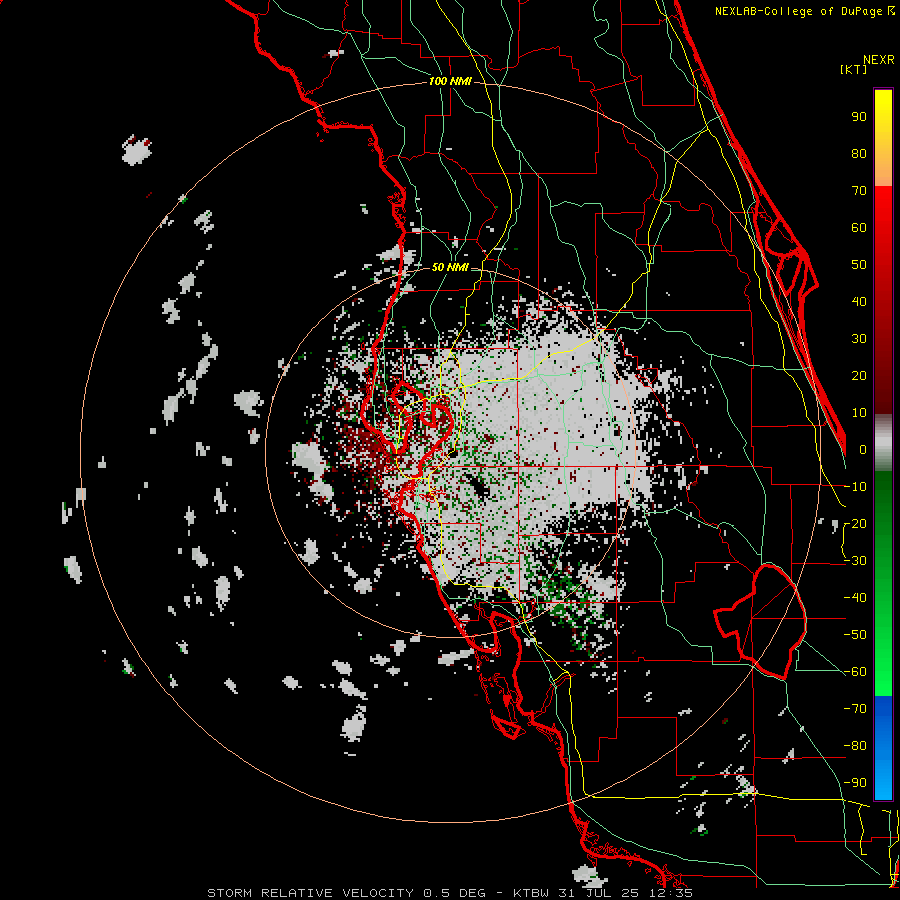The width and height of the screenshot is (900, 900).
Task: Pick the yellow segment of the color bar
Action: 883,138
